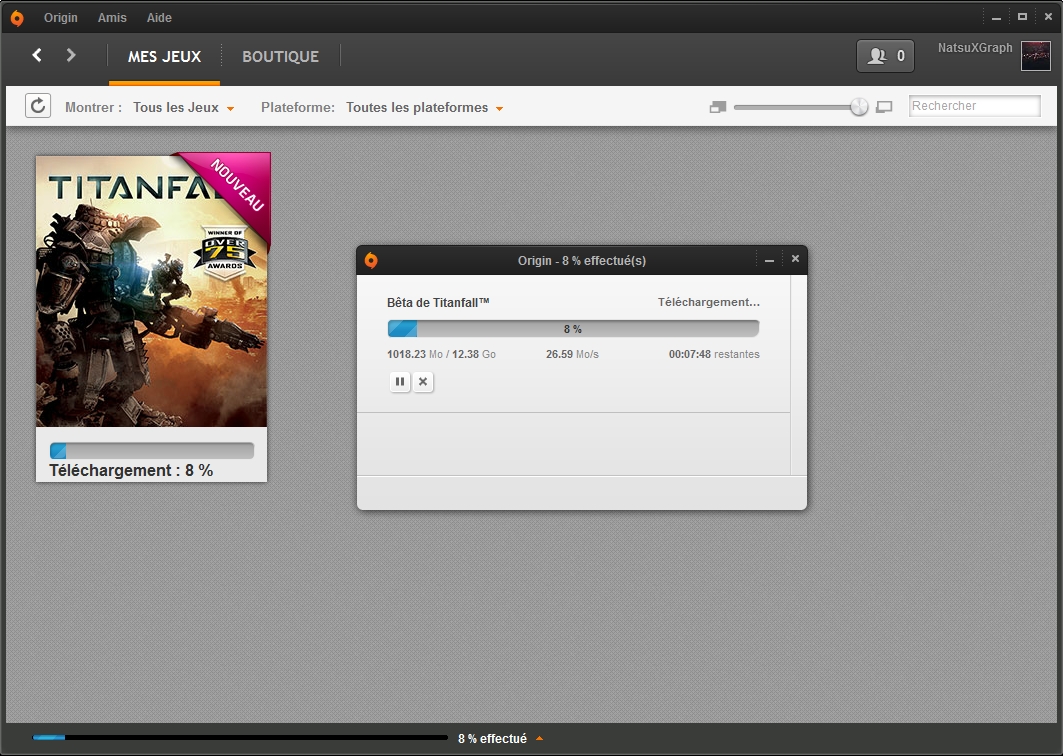
Task: Open the Amis menu
Action: click(x=112, y=18)
